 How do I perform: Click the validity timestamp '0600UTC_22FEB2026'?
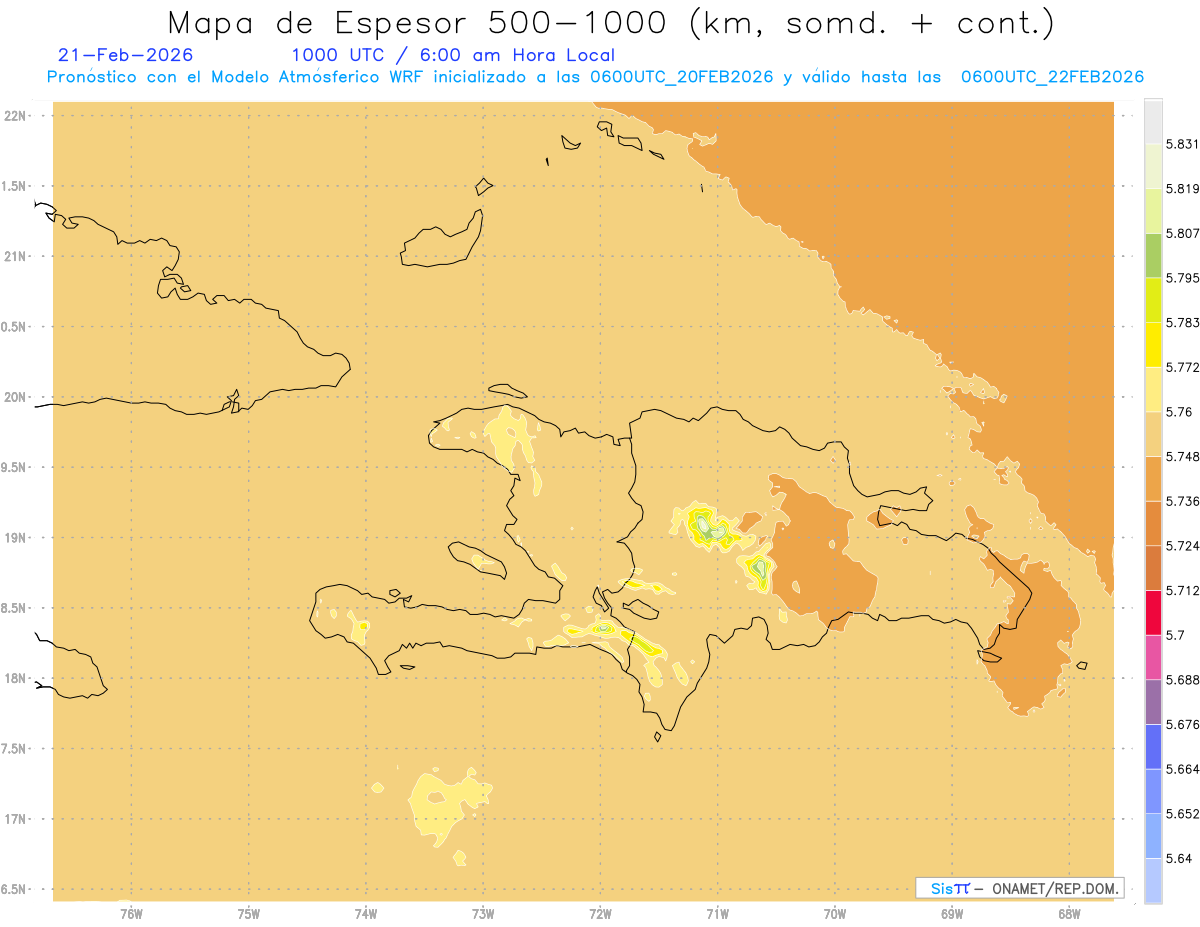click(x=1052, y=78)
